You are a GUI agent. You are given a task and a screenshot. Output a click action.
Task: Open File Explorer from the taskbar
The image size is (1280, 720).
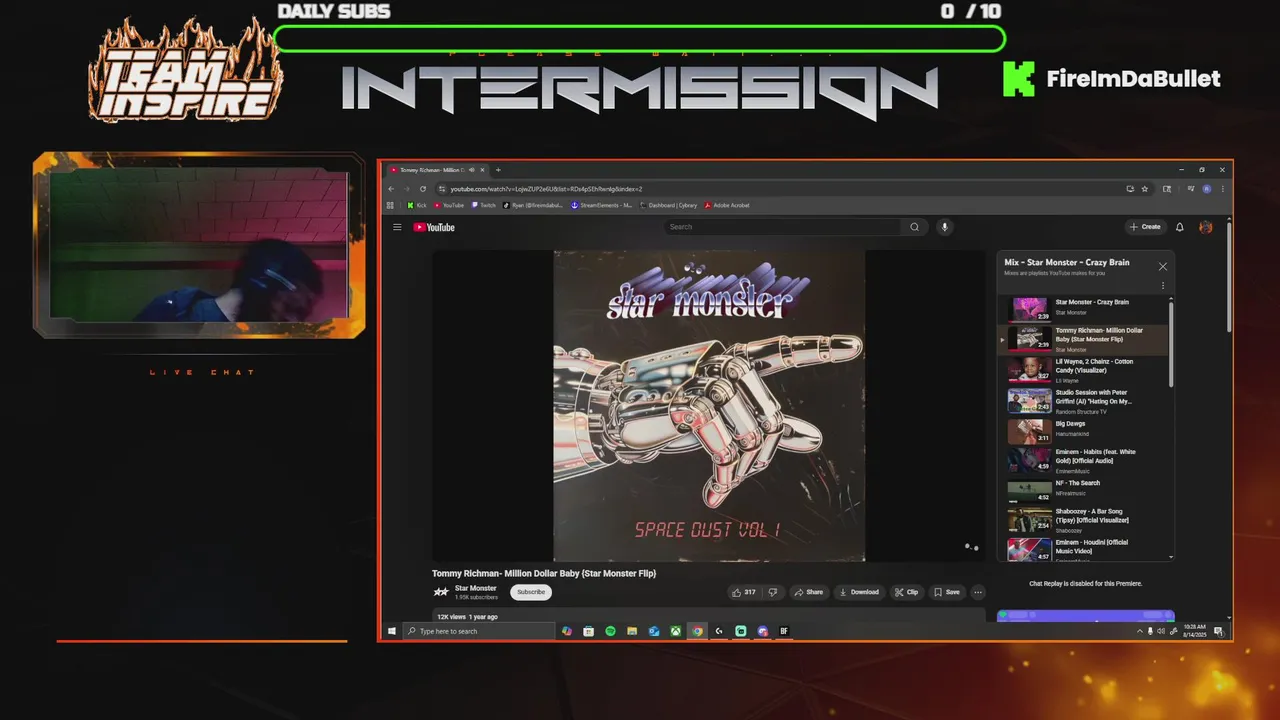tap(632, 631)
